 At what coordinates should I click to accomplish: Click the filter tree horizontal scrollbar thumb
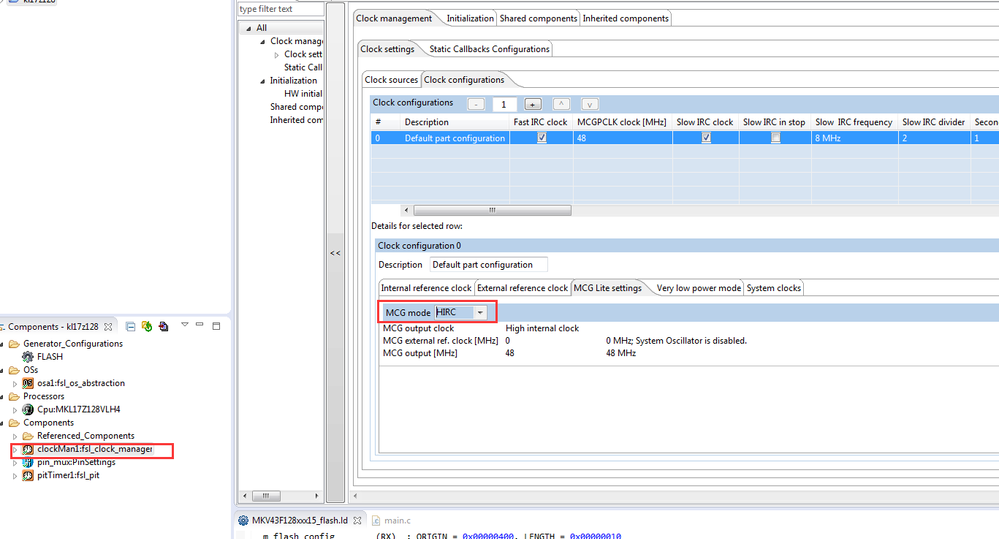pyautogui.click(x=266, y=495)
